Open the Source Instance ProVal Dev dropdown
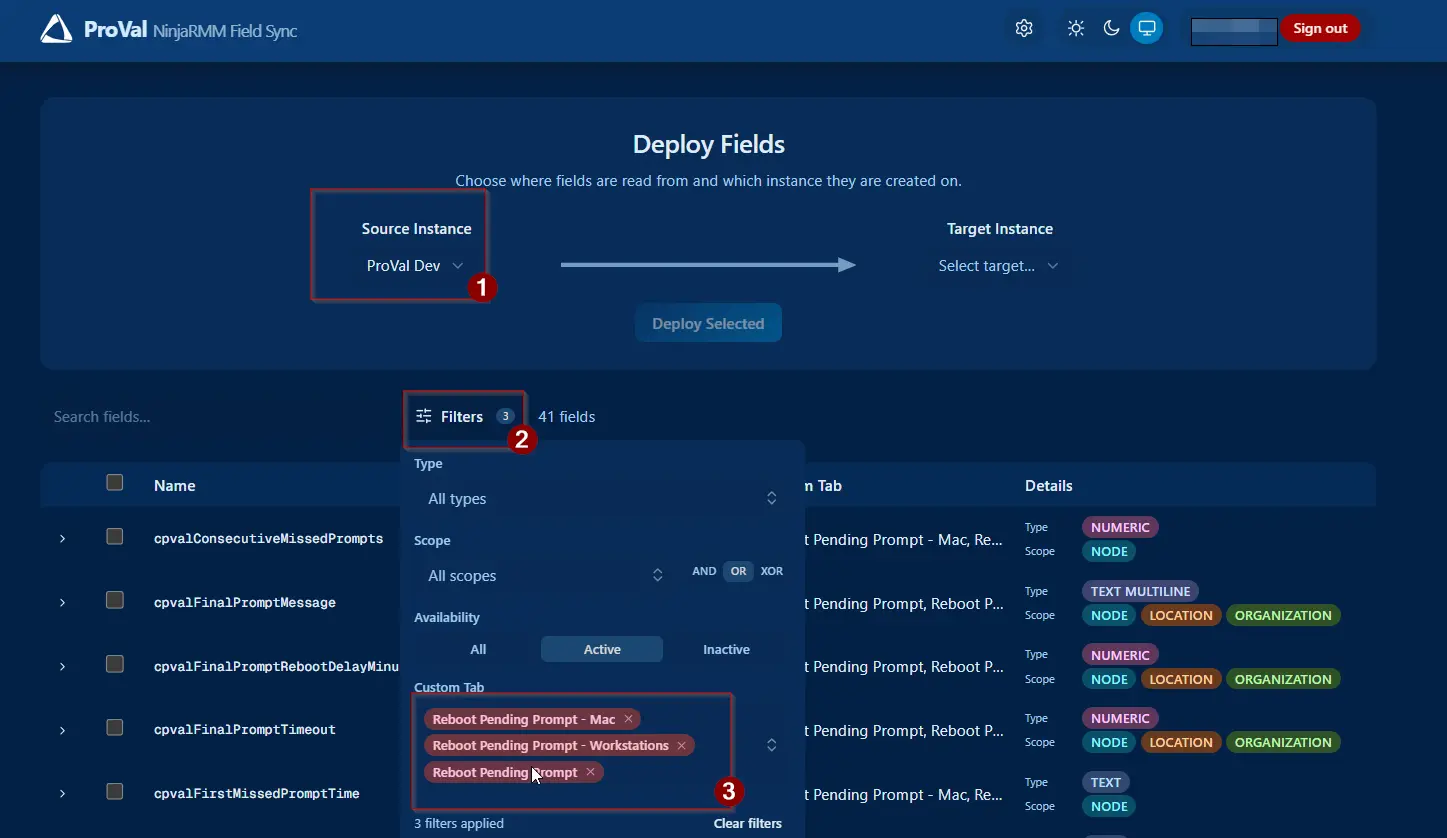Screen dimensions: 1447x838 tap(415, 266)
